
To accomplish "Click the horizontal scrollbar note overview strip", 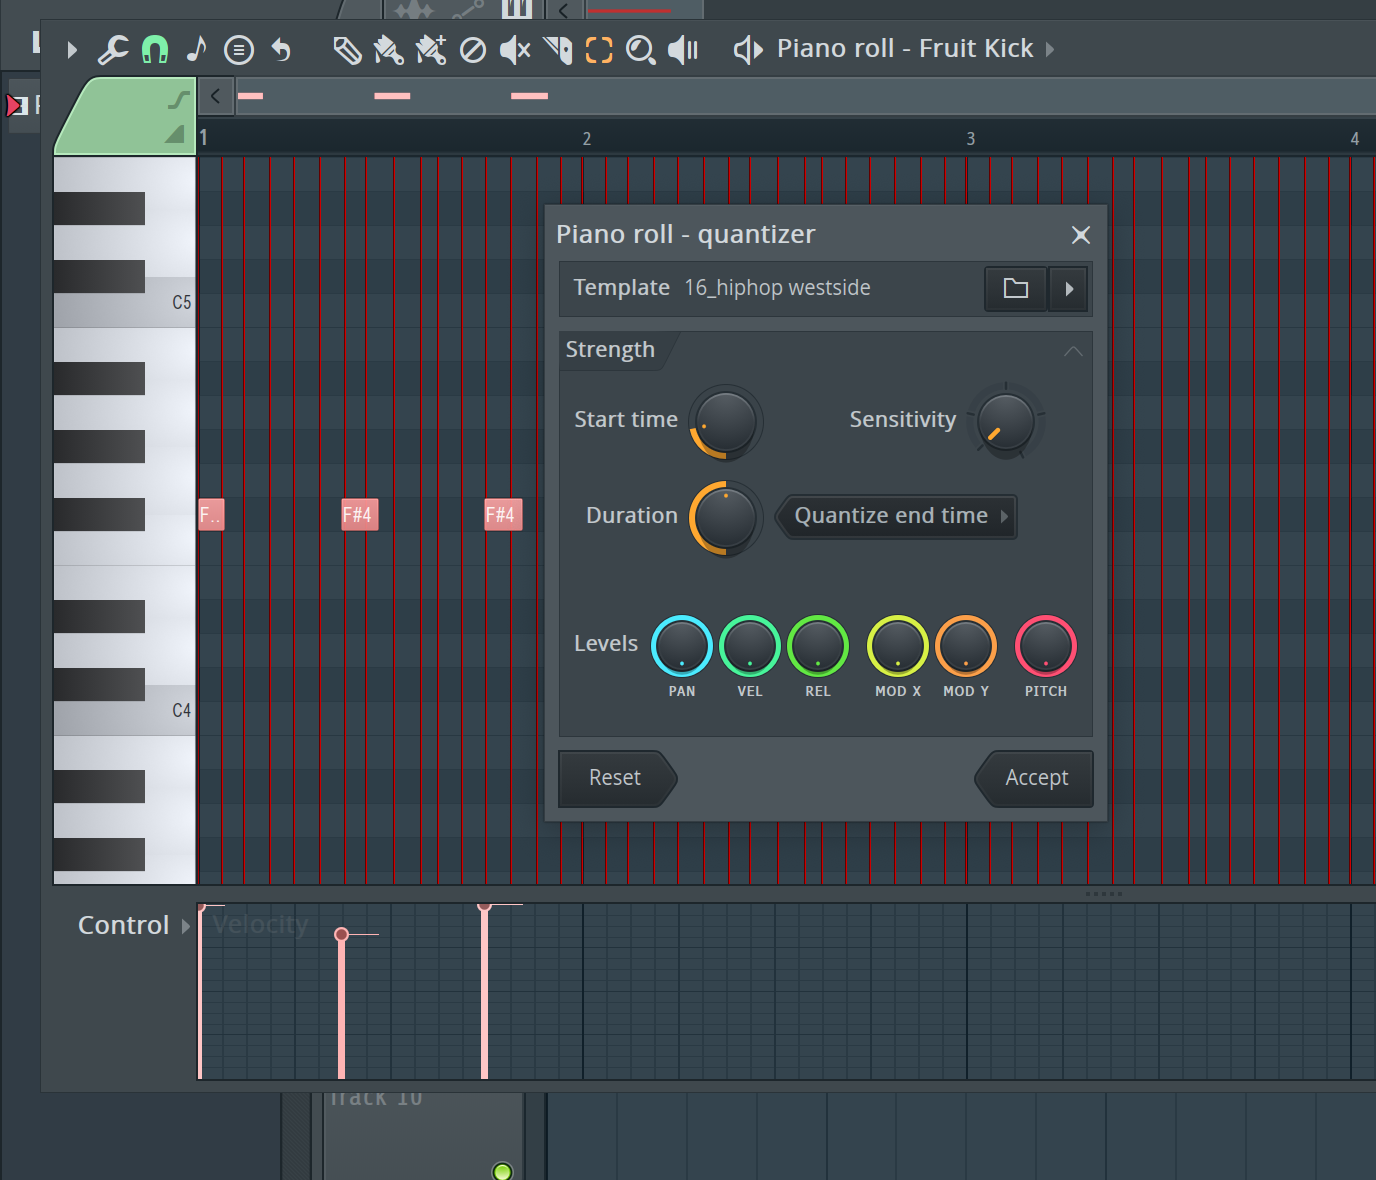I will point(805,96).
